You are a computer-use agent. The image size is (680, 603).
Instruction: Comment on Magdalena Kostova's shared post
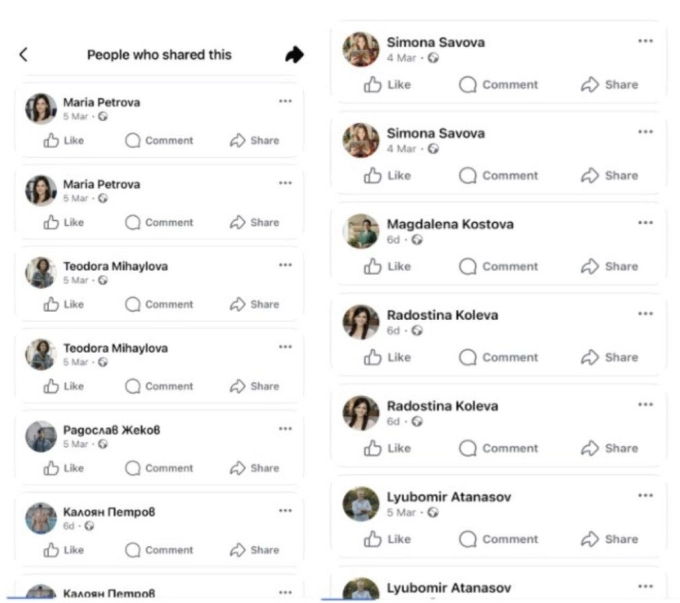tap(498, 266)
